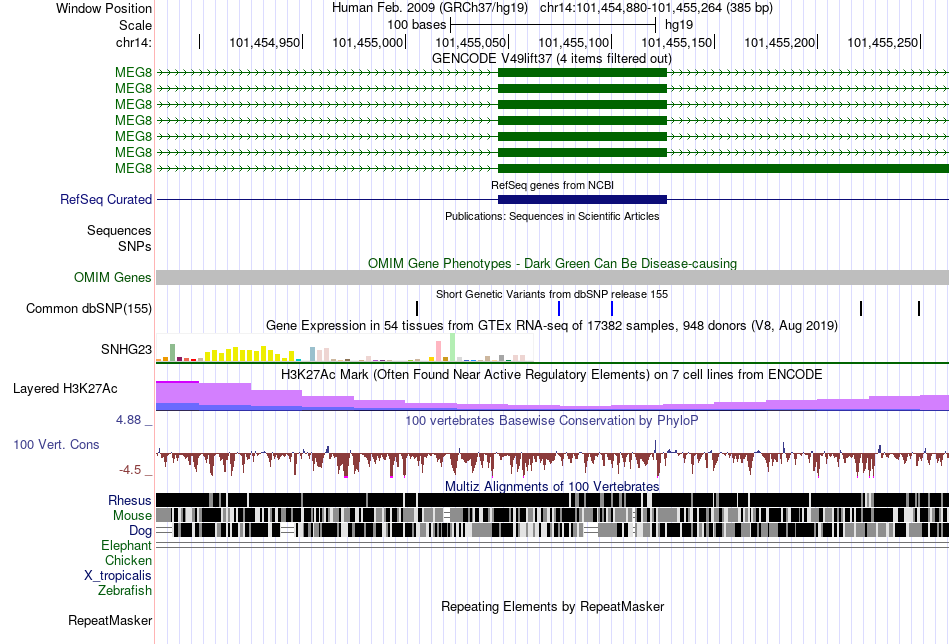The width and height of the screenshot is (950, 644).
Task: Click the gray OMIM Genes bar
Action: click(553, 277)
